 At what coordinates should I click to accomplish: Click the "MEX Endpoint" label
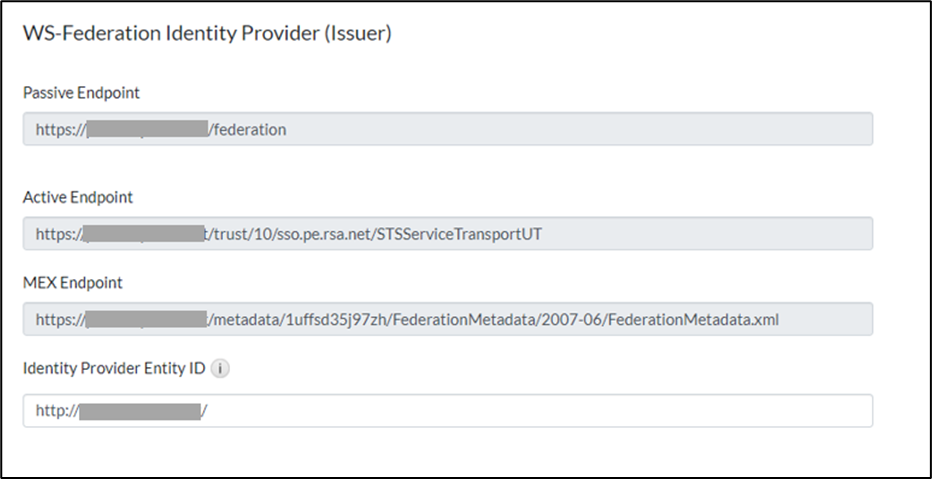(73, 283)
